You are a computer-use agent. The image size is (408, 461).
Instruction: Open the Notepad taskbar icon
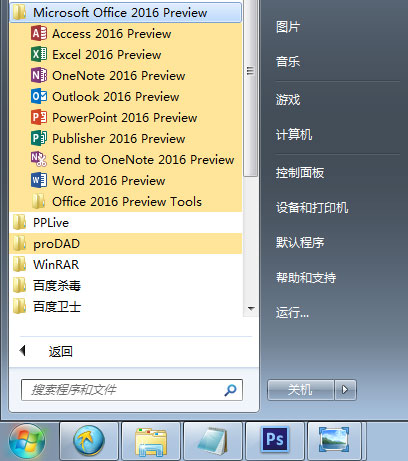[213, 441]
